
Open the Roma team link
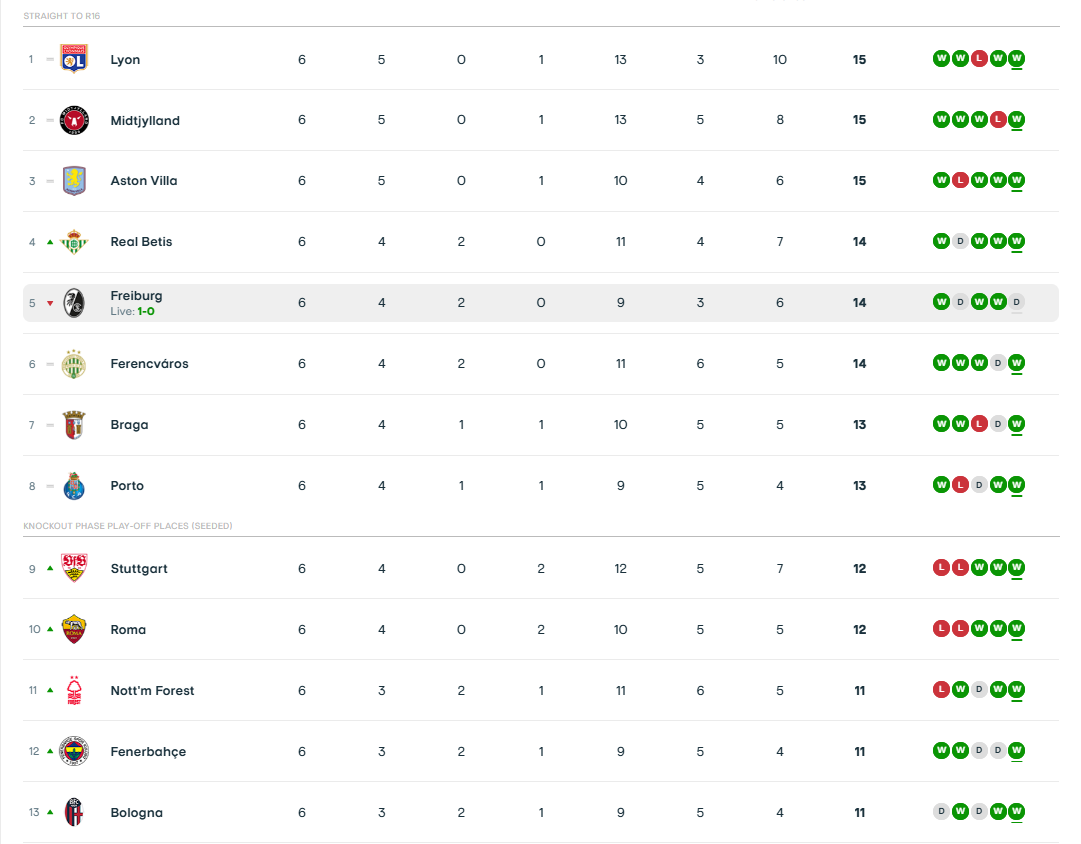(x=128, y=630)
